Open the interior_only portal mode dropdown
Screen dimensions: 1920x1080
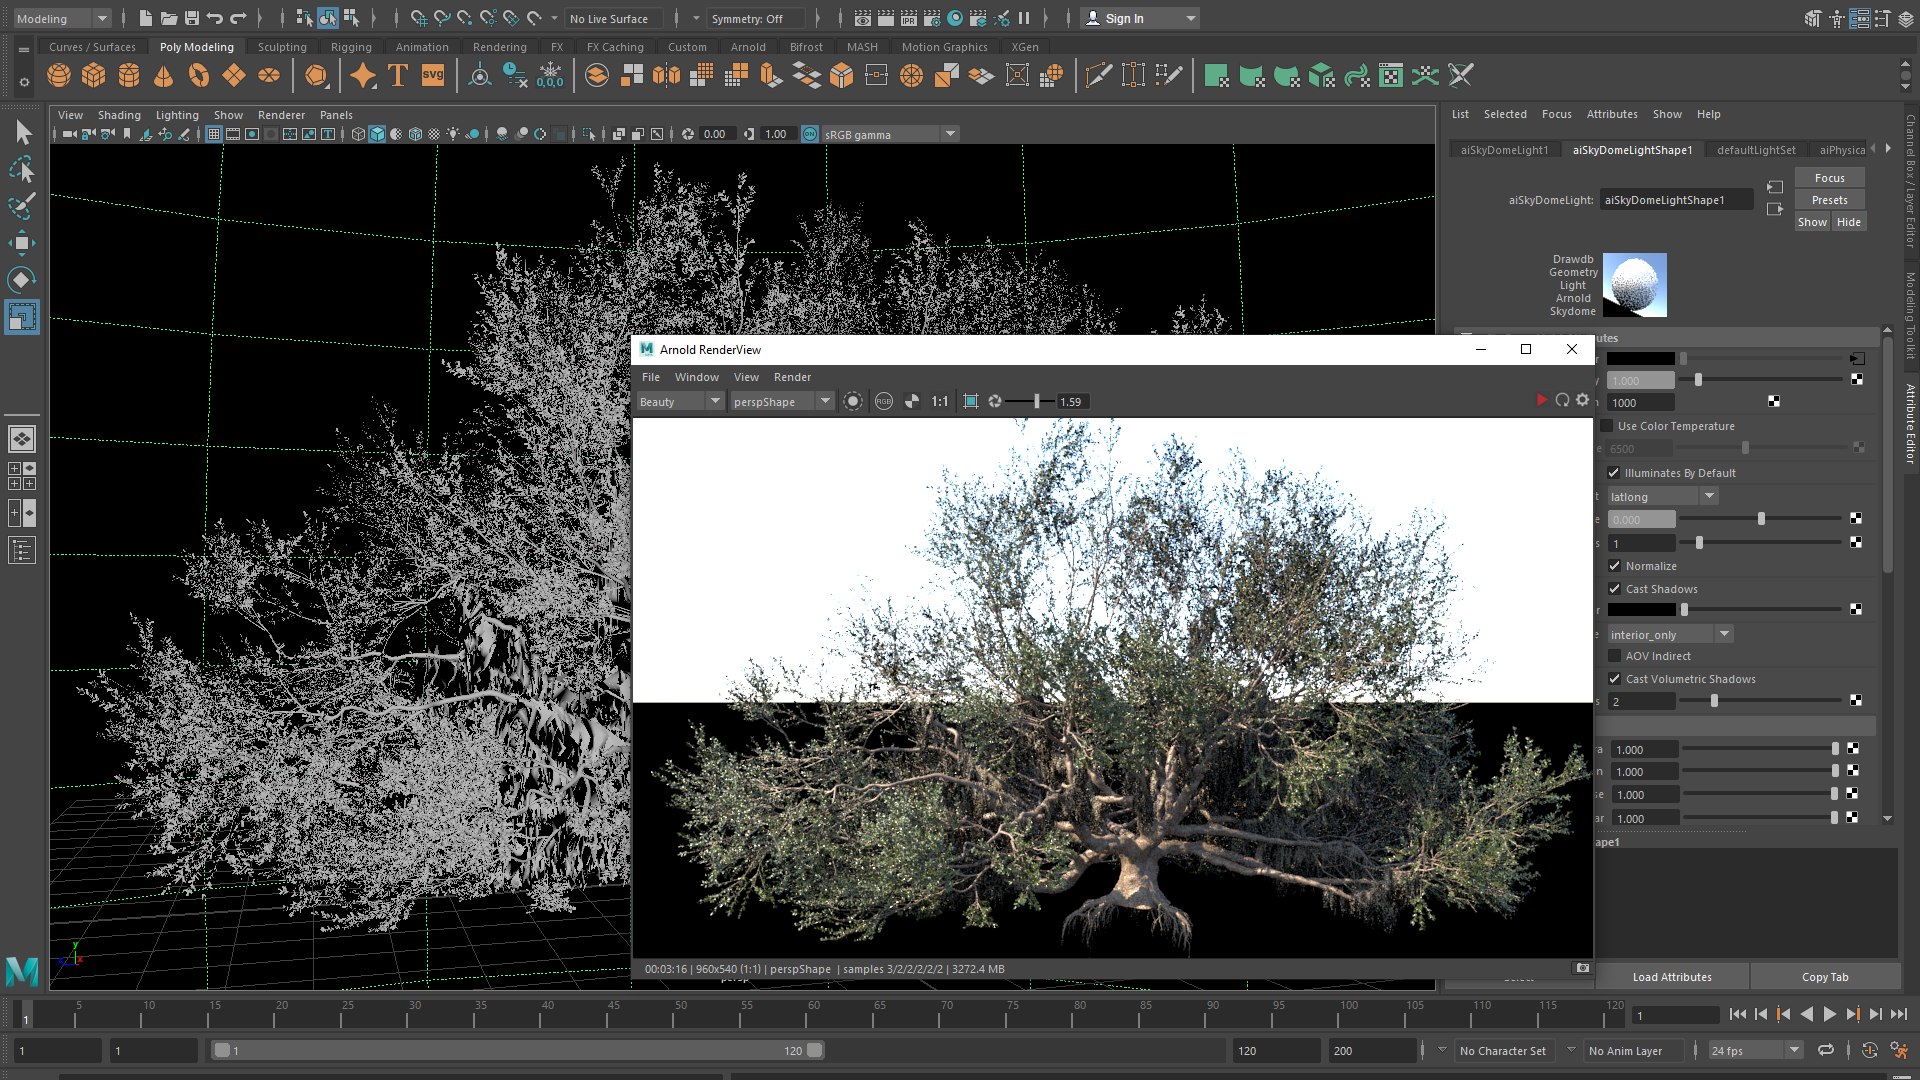(1669, 635)
